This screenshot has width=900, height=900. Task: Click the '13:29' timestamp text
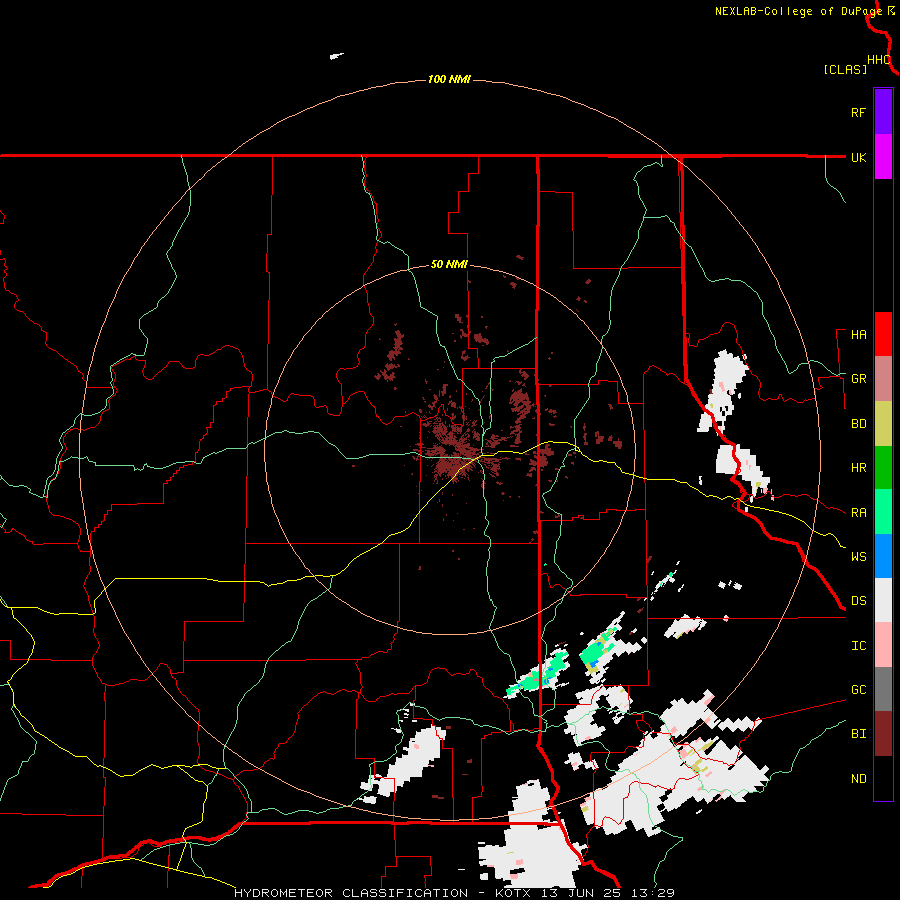click(655, 893)
